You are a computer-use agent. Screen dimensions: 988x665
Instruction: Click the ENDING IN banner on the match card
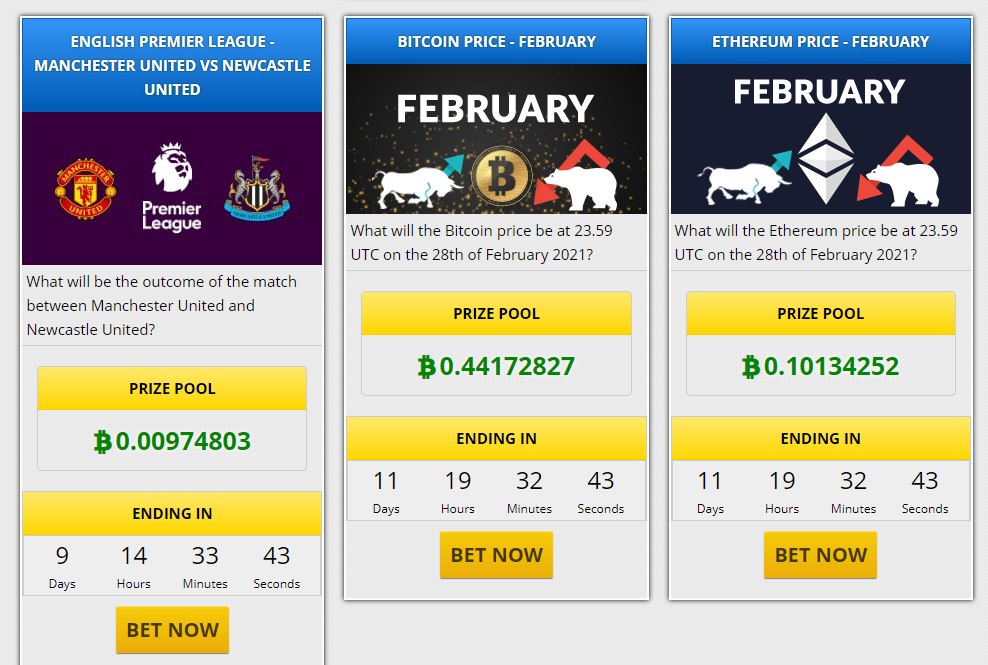(171, 513)
